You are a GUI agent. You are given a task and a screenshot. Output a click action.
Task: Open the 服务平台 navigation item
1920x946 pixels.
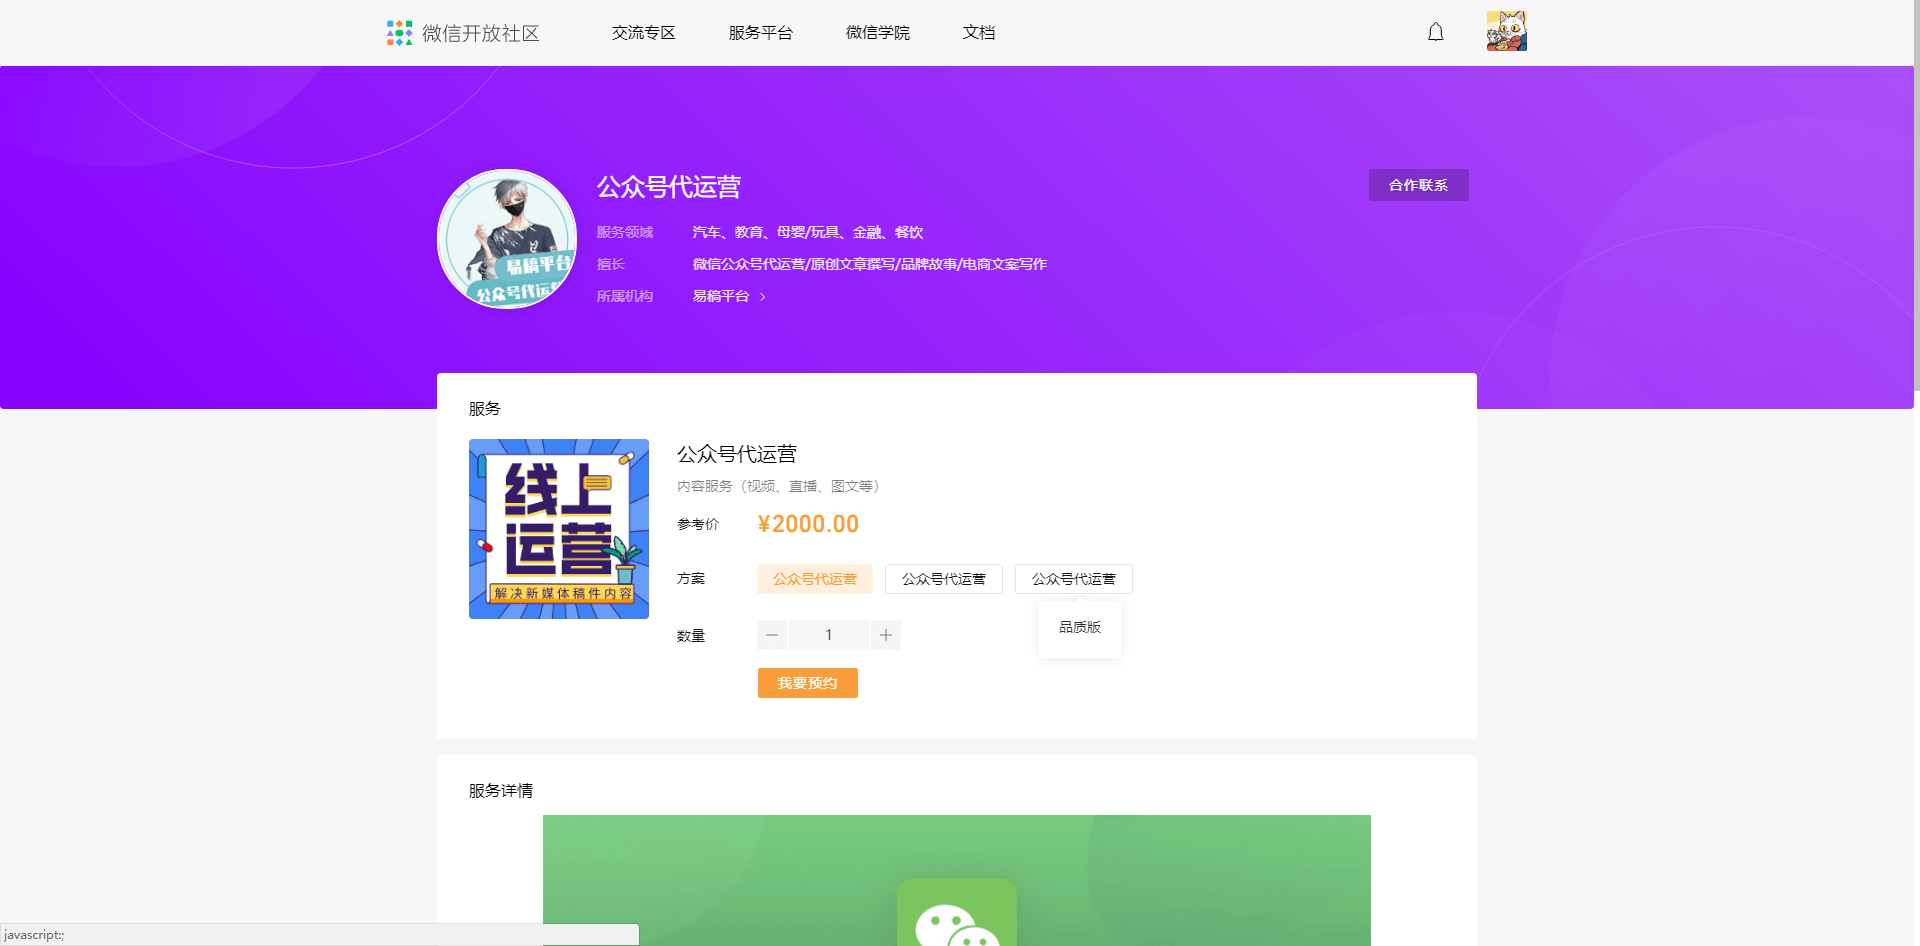tap(761, 33)
